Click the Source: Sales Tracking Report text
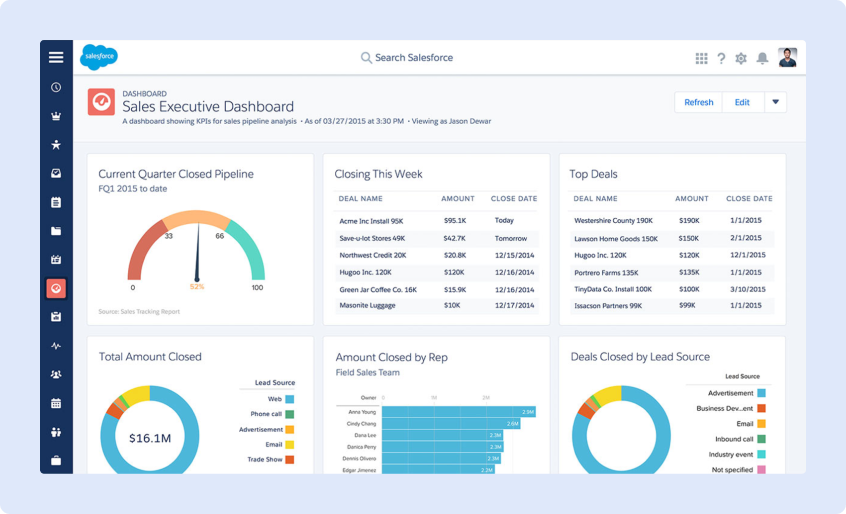The image size is (846, 514). (x=139, y=311)
